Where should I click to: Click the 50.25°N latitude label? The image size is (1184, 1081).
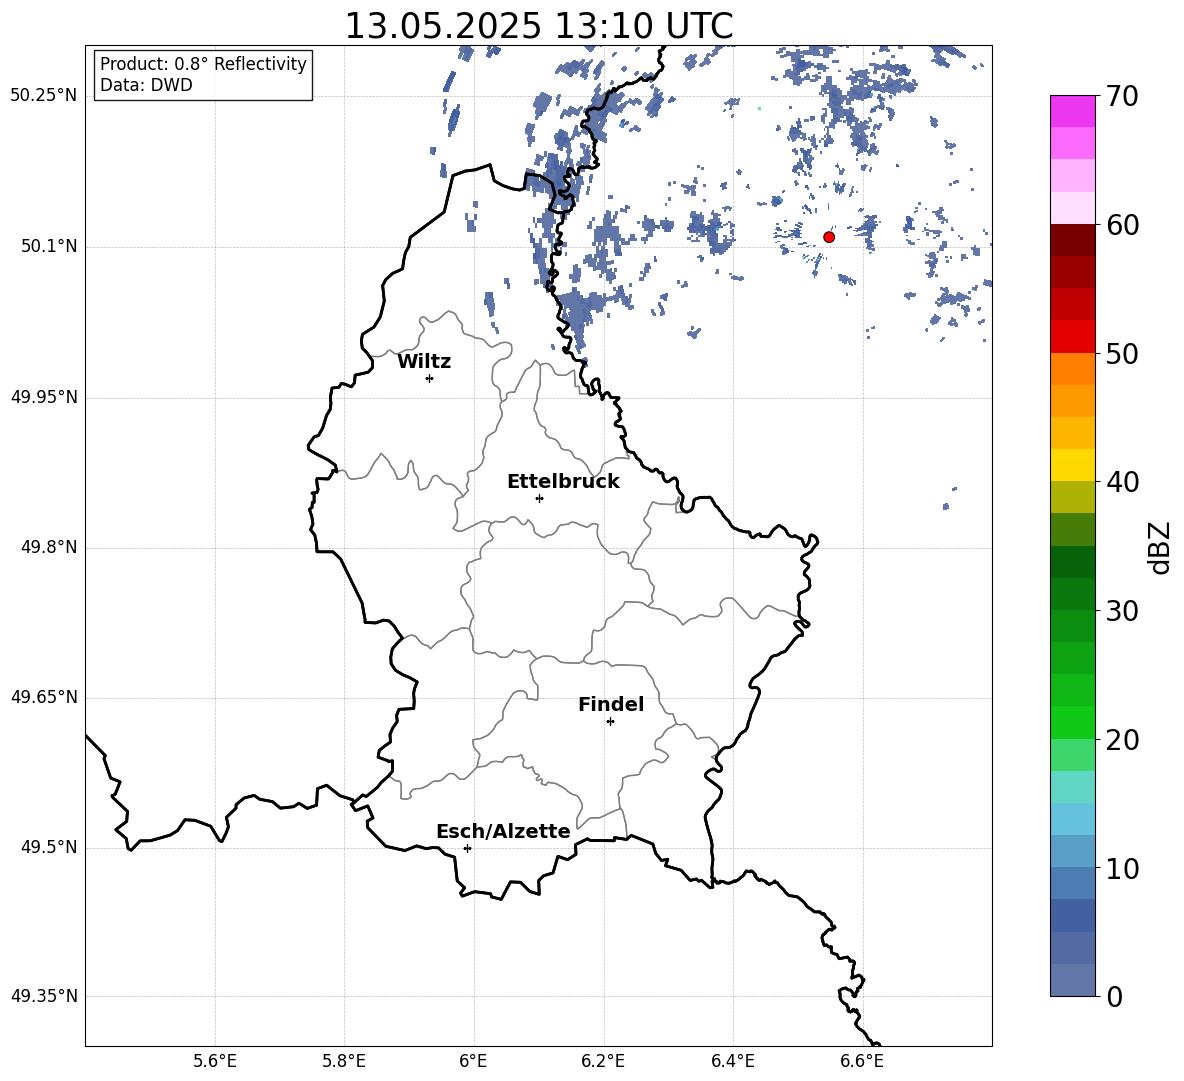[x=44, y=96]
